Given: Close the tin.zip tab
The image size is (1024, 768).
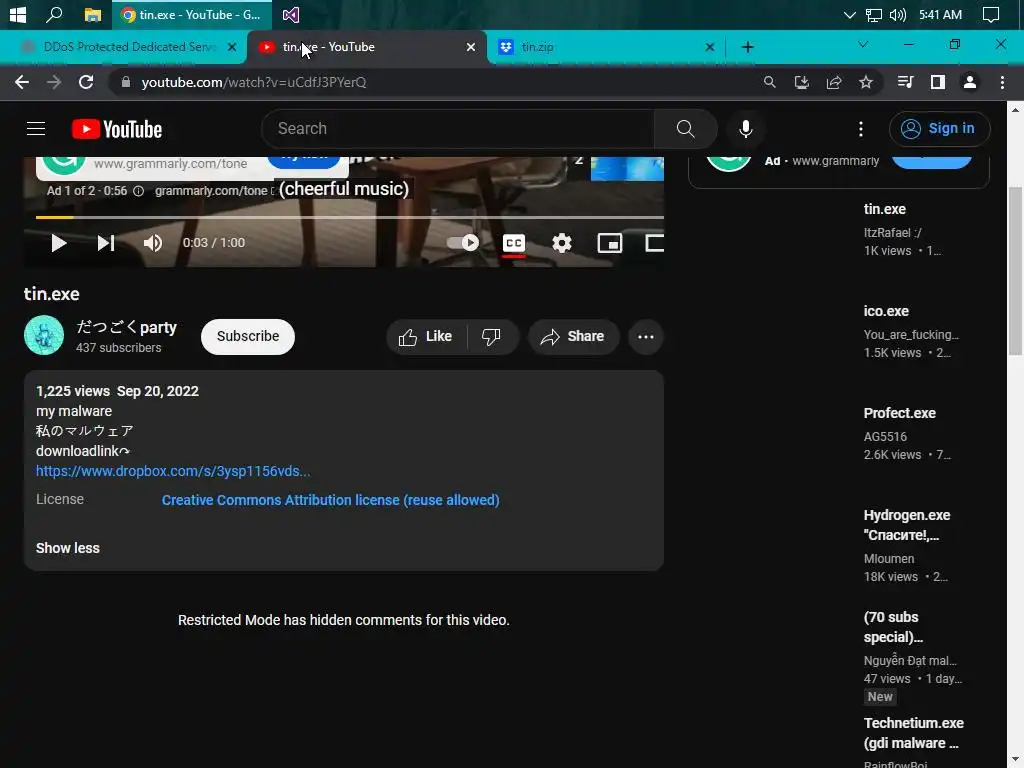Looking at the screenshot, I should click(710, 47).
